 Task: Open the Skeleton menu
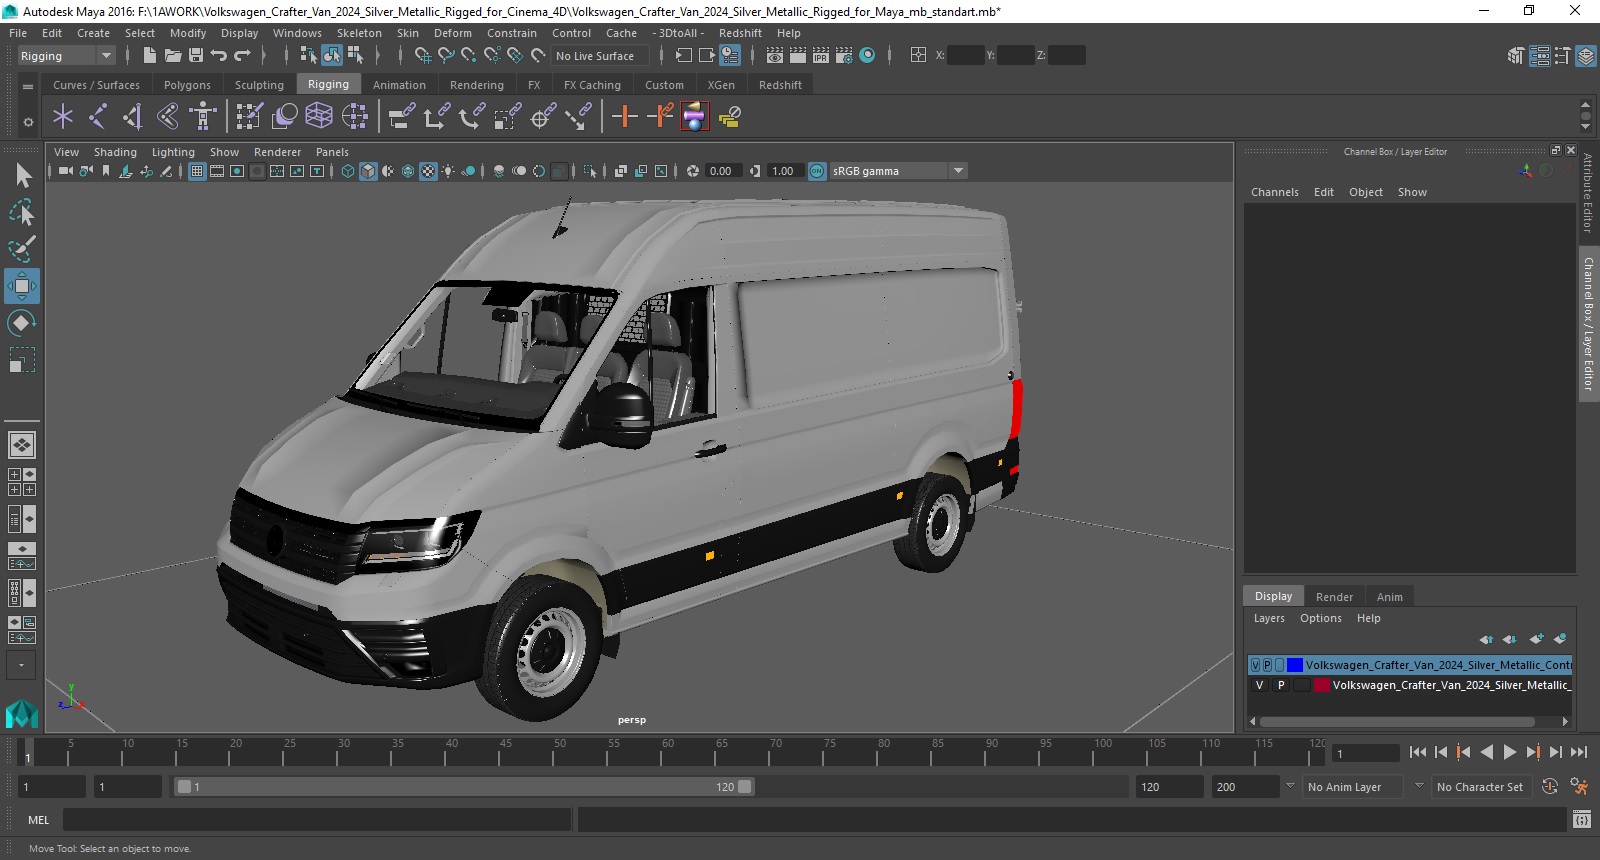click(359, 33)
